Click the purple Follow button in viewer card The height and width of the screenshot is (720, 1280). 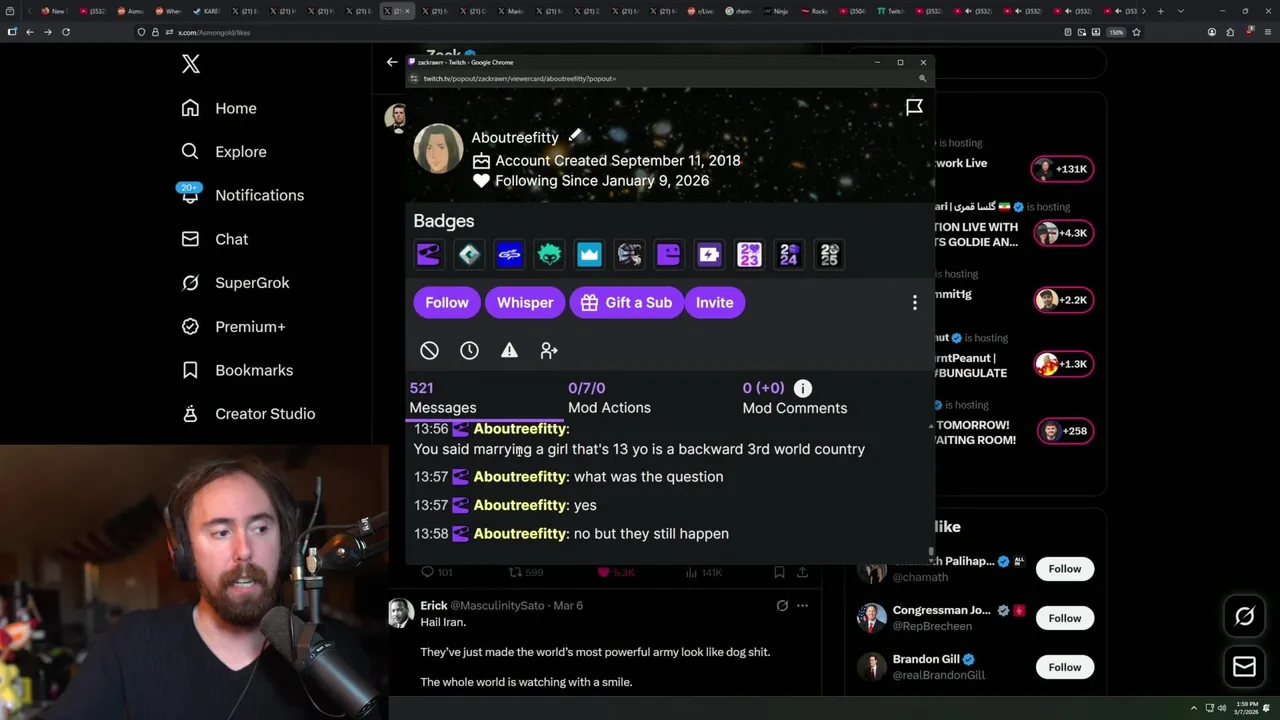[x=447, y=303]
